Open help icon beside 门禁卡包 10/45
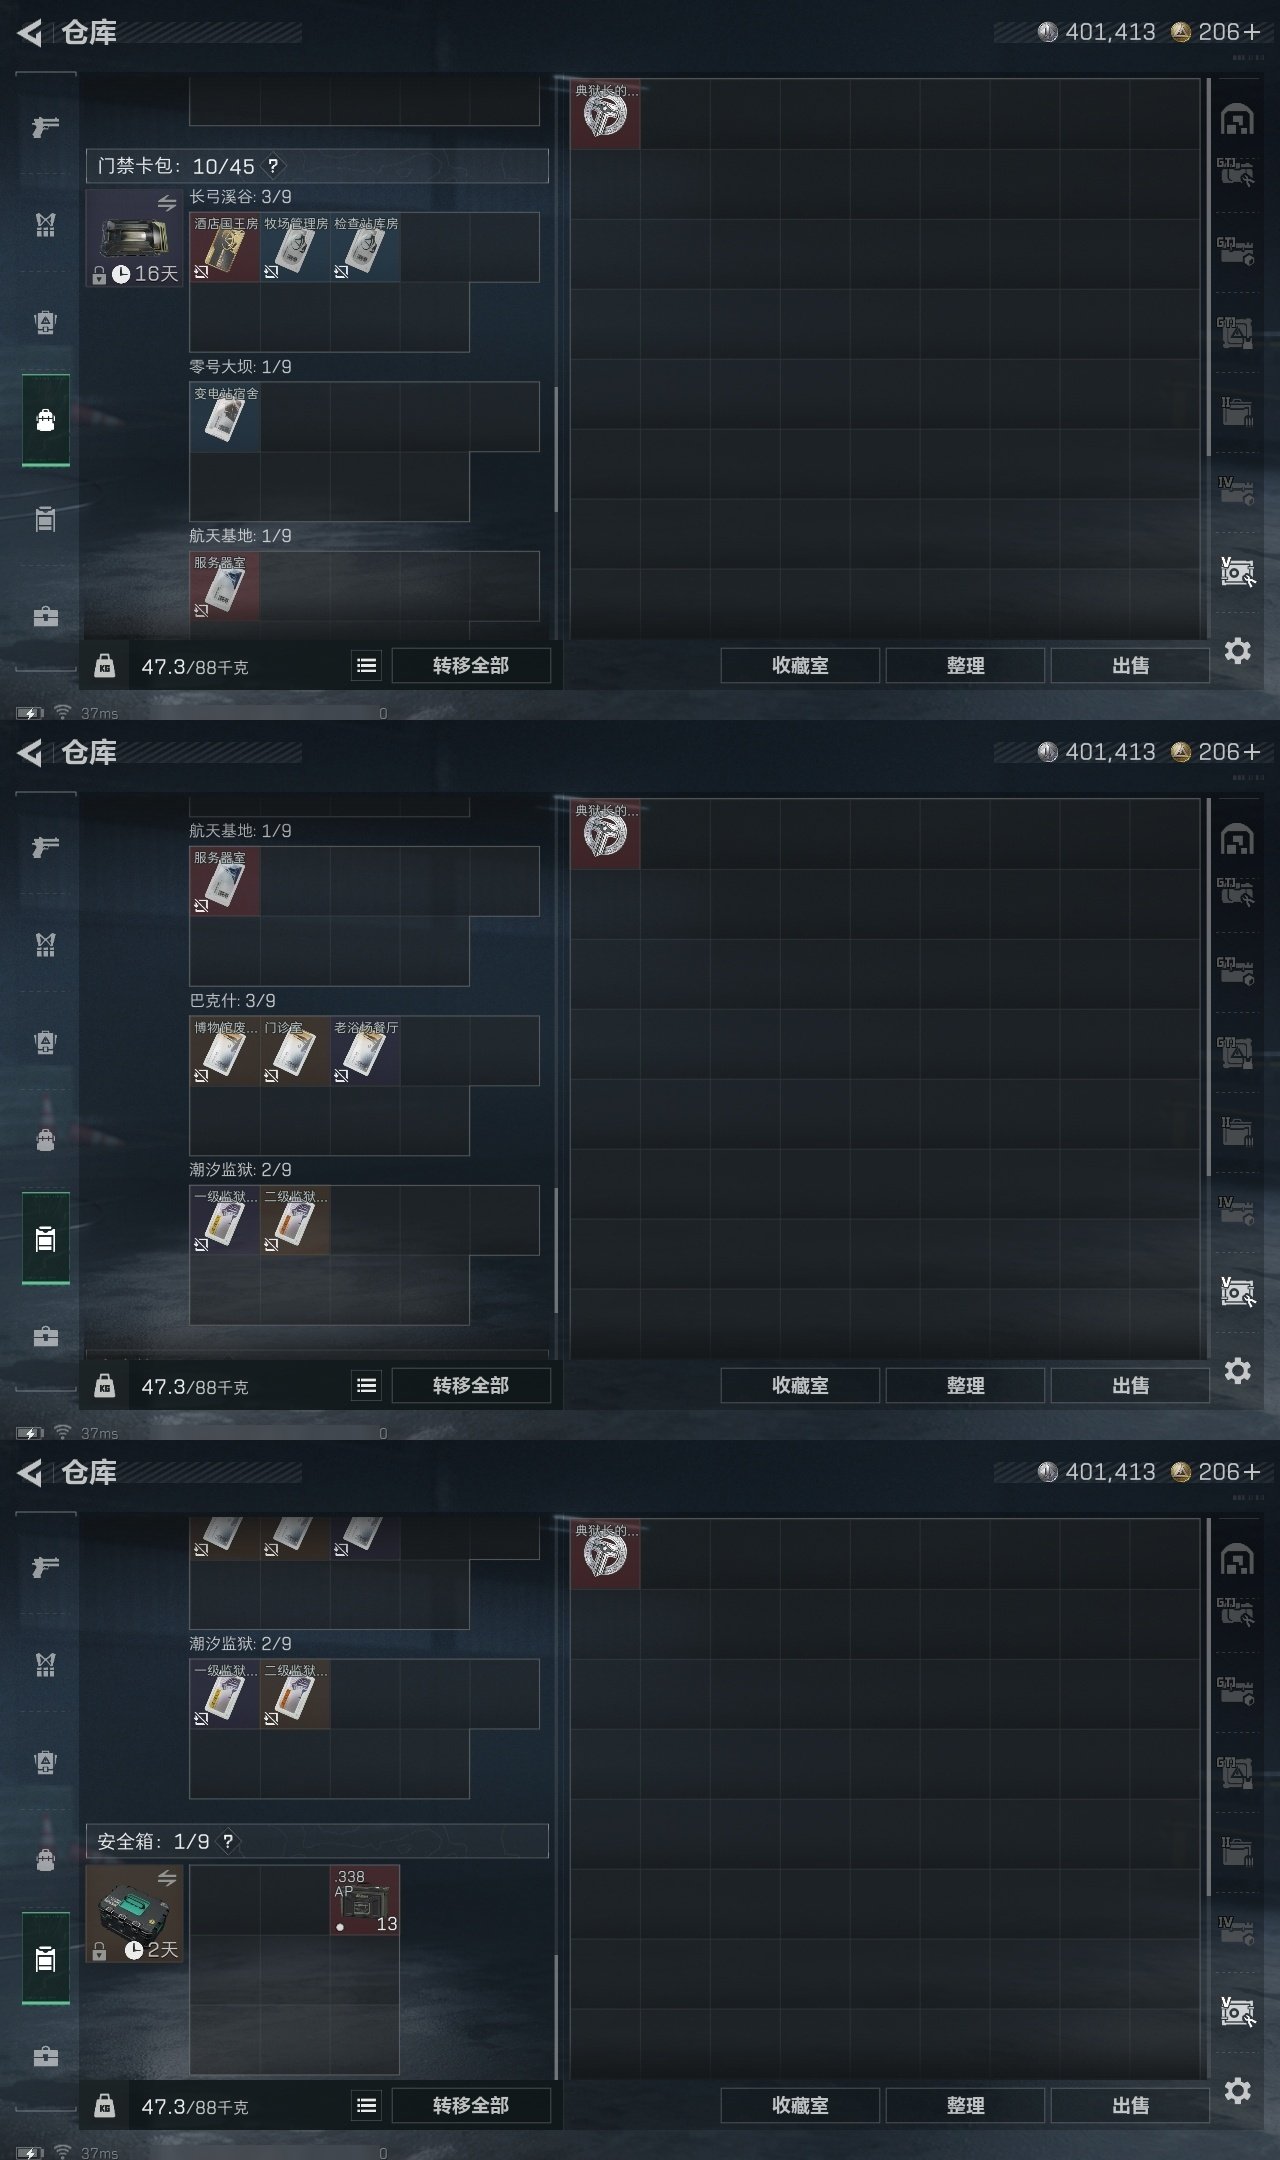Viewport: 1280px width, 2160px height. pos(273,167)
